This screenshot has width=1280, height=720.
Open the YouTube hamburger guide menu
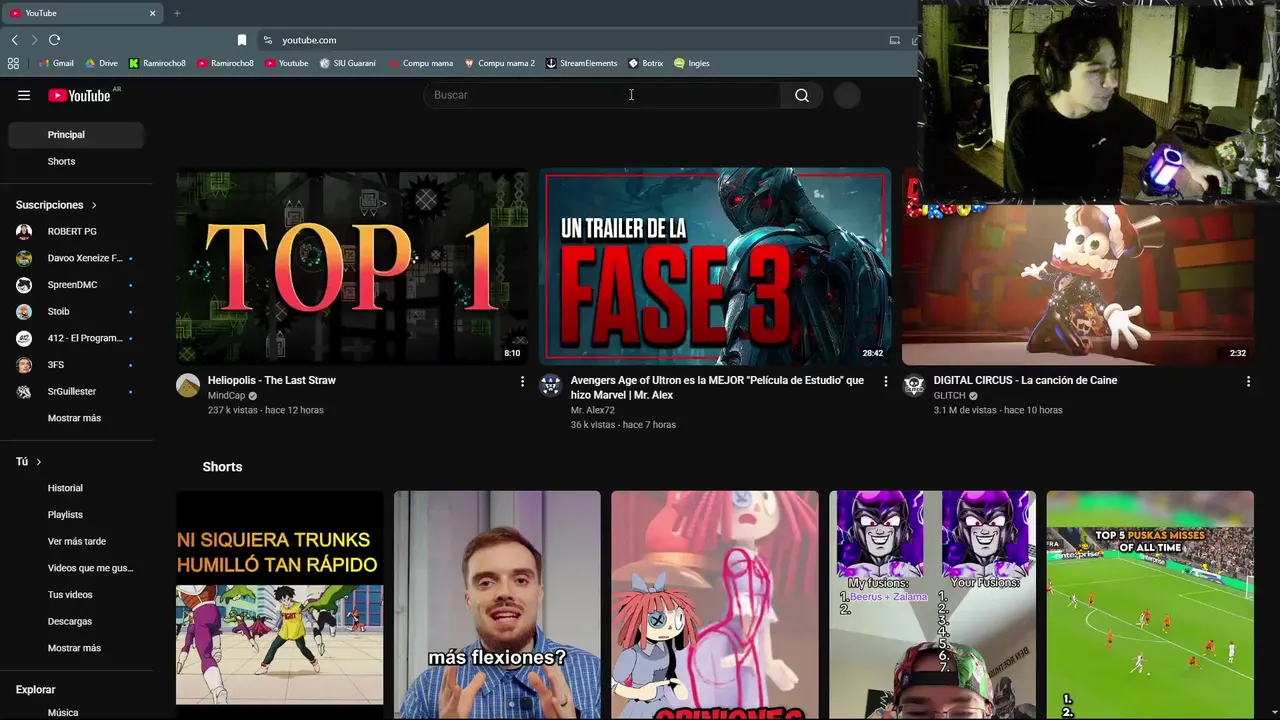coord(24,95)
